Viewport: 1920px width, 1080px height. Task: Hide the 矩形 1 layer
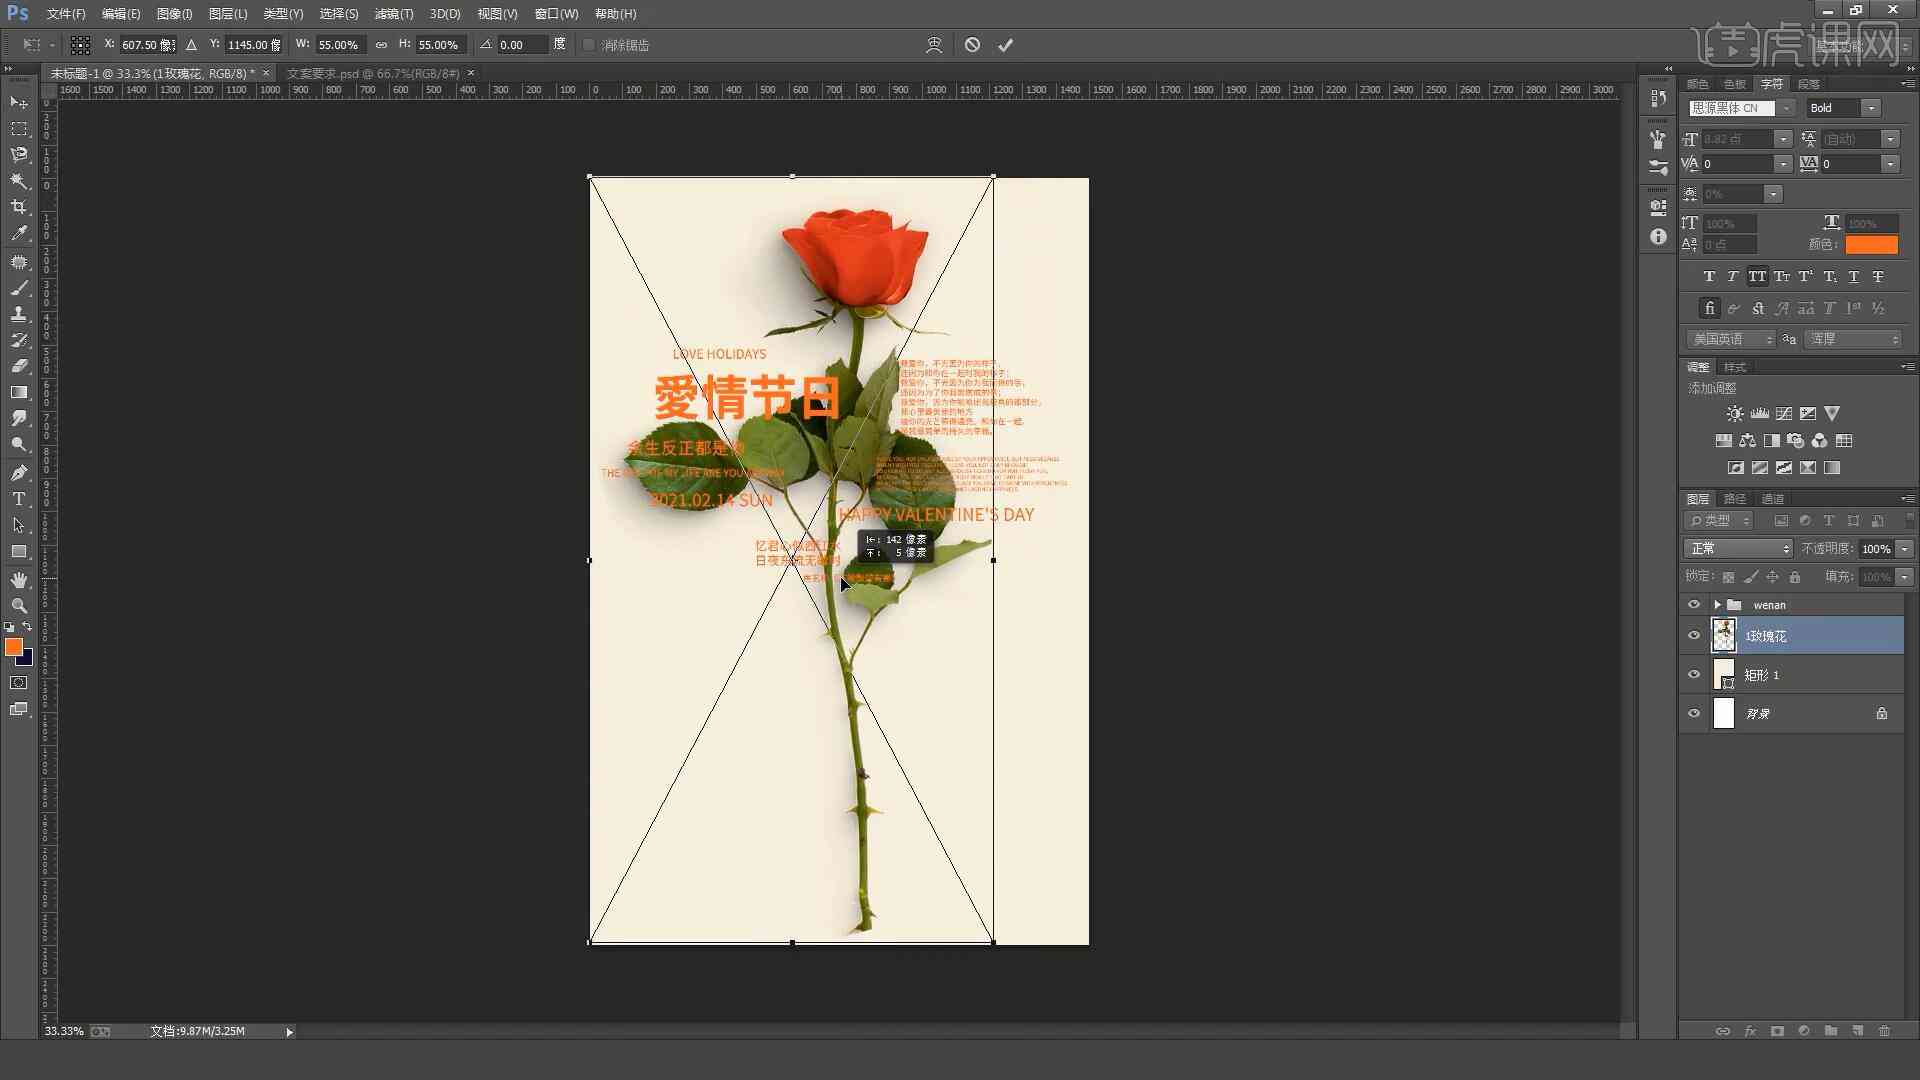[1693, 675]
